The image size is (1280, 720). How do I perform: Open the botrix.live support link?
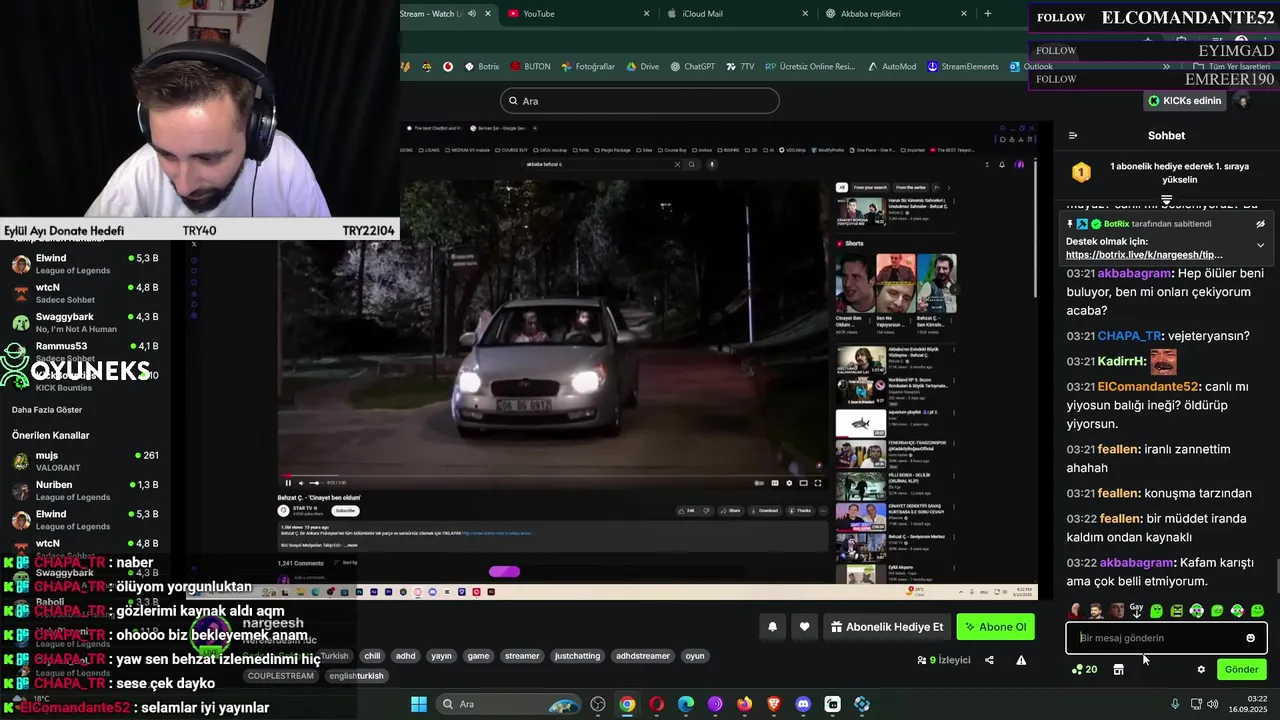[1144, 255]
